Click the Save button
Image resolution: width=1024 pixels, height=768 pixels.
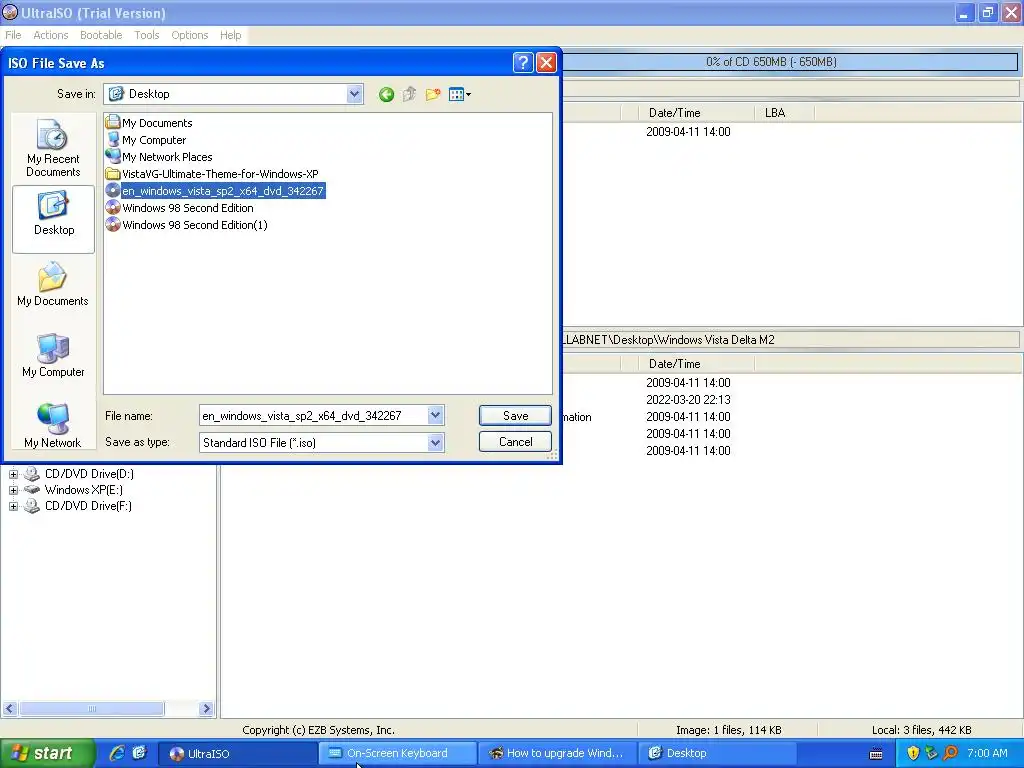click(515, 415)
